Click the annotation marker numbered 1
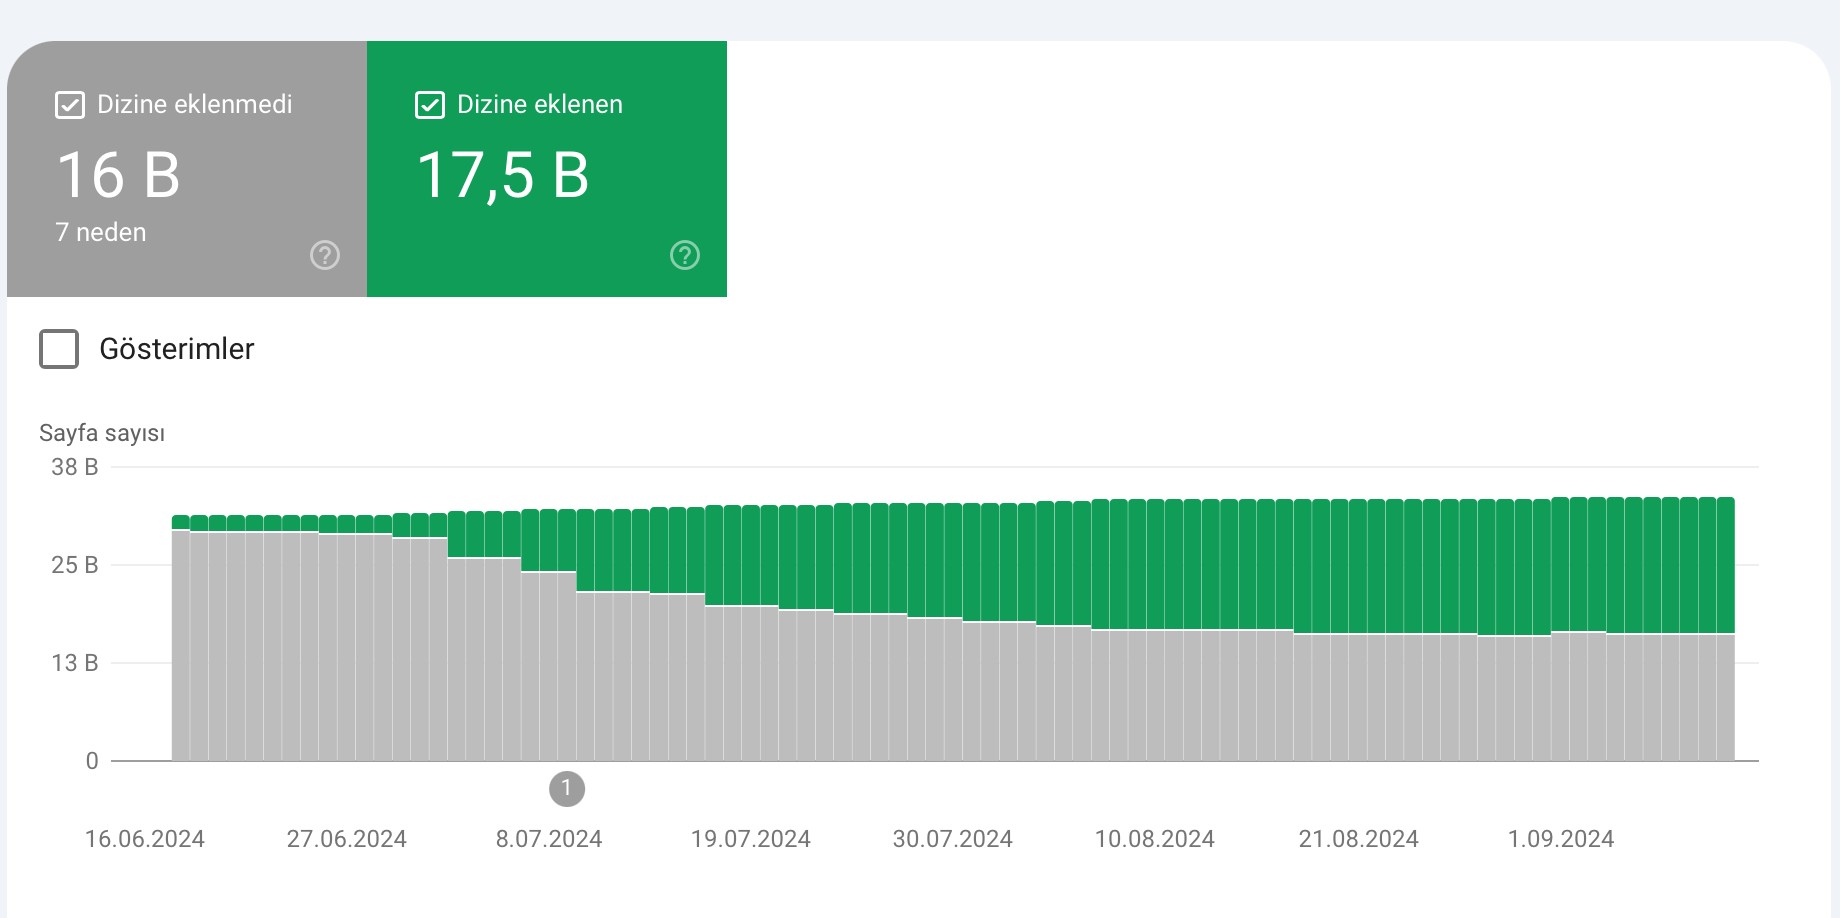Image resolution: width=1840 pixels, height=918 pixels. pos(567,789)
